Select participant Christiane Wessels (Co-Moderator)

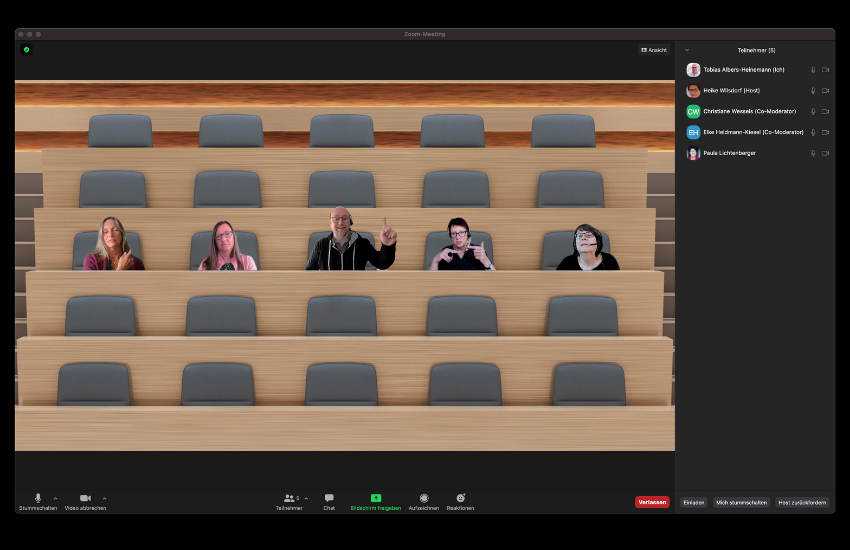(x=757, y=112)
